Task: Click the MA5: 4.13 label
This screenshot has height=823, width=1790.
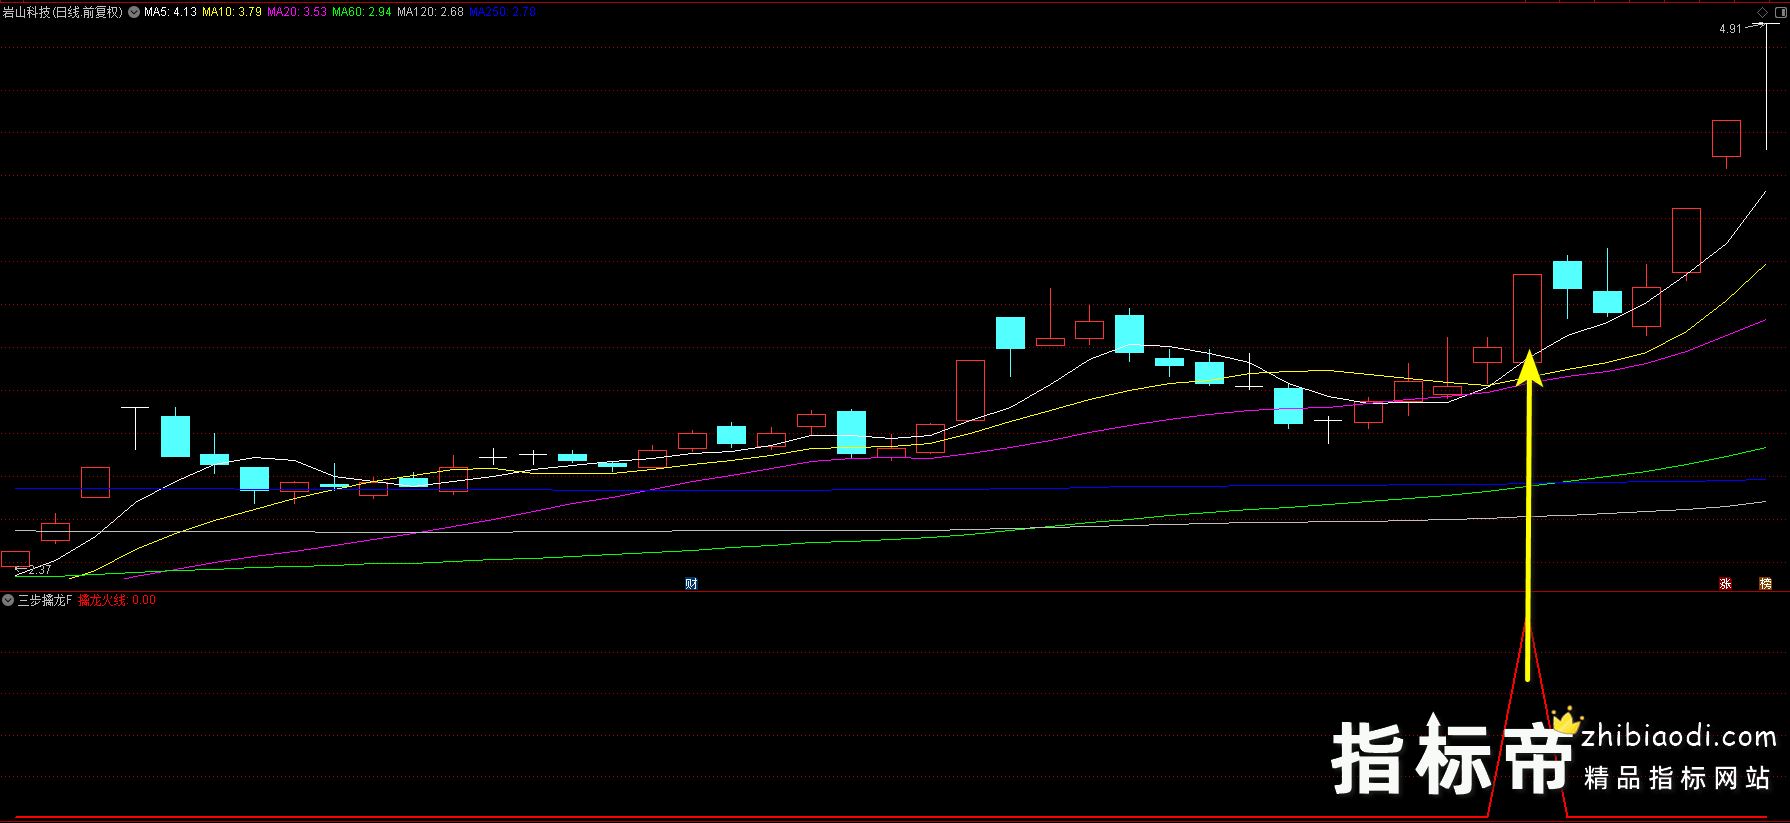Action: pos(170,12)
